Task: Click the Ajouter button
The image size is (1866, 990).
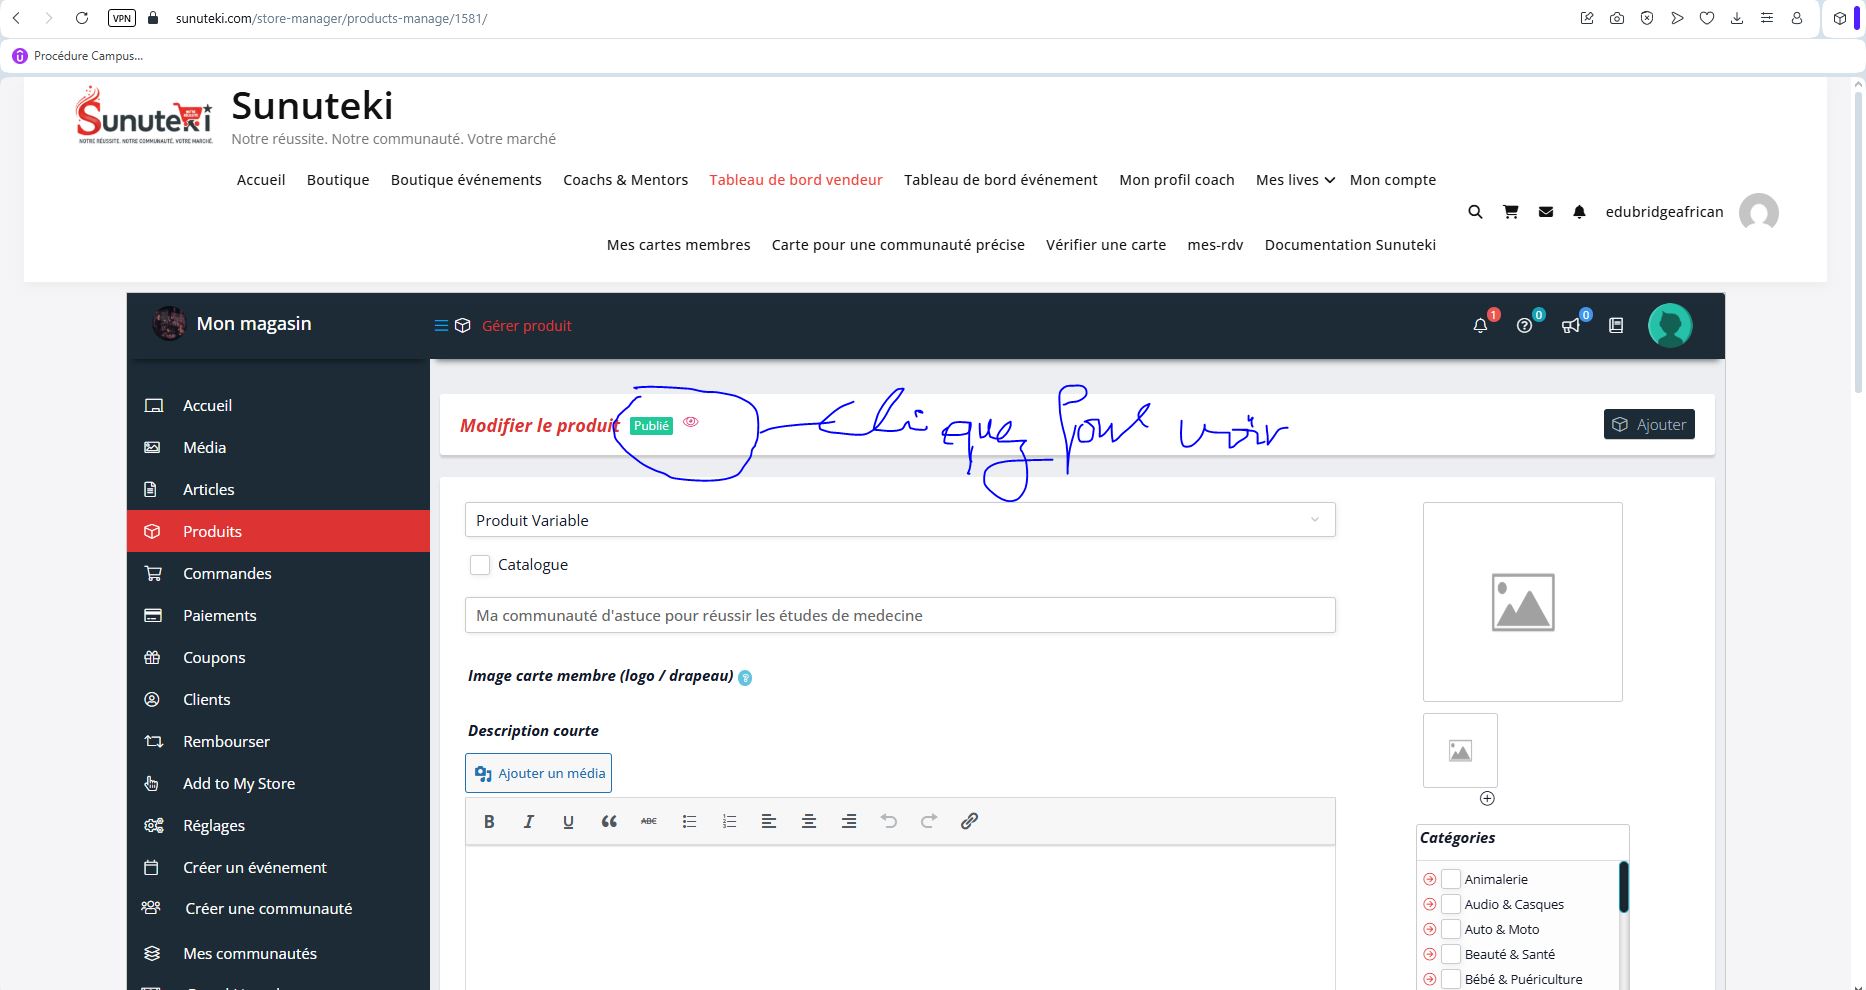Action: 1649,425
